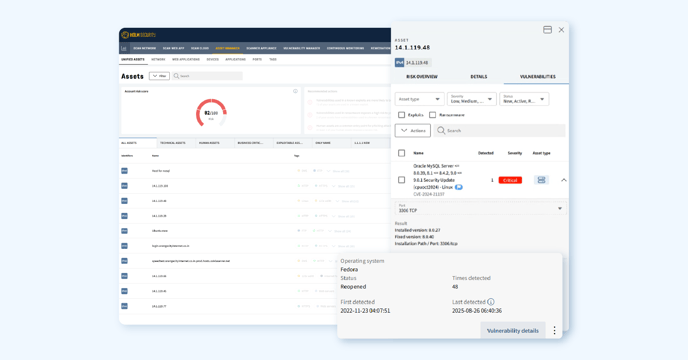This screenshot has height=360, width=688.
Task: Expand Show all tags for the Ubuntu row
Action: tap(340, 231)
